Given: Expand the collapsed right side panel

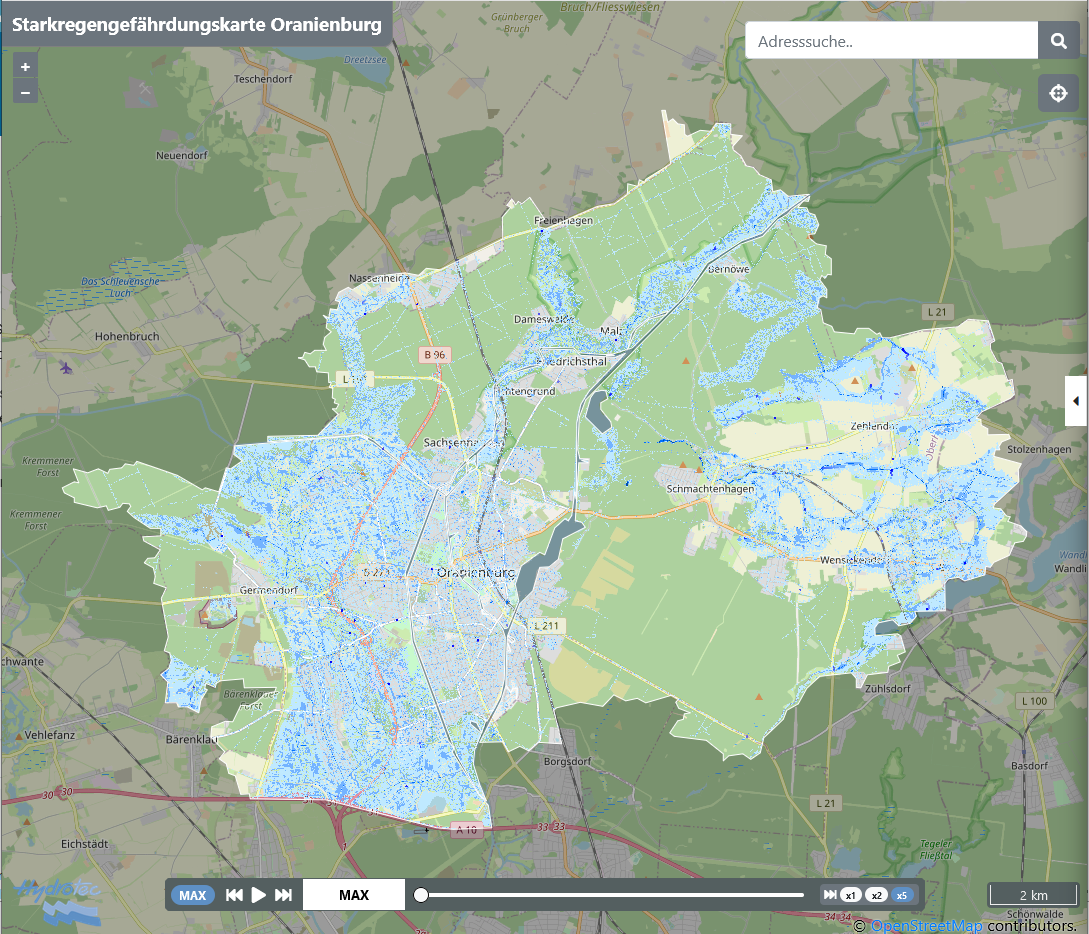Looking at the screenshot, I should [1076, 401].
